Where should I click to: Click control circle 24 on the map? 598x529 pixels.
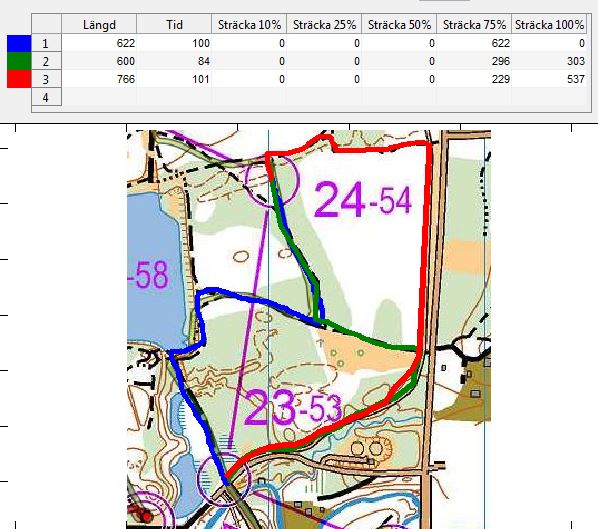pos(271,180)
